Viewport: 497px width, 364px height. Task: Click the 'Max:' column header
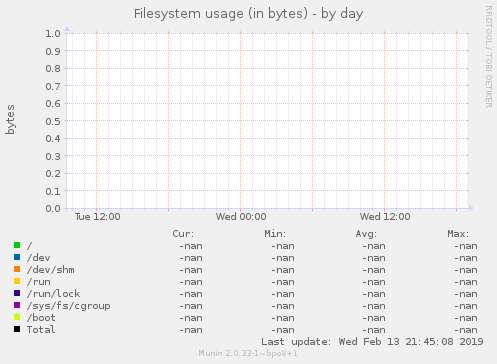click(x=458, y=234)
